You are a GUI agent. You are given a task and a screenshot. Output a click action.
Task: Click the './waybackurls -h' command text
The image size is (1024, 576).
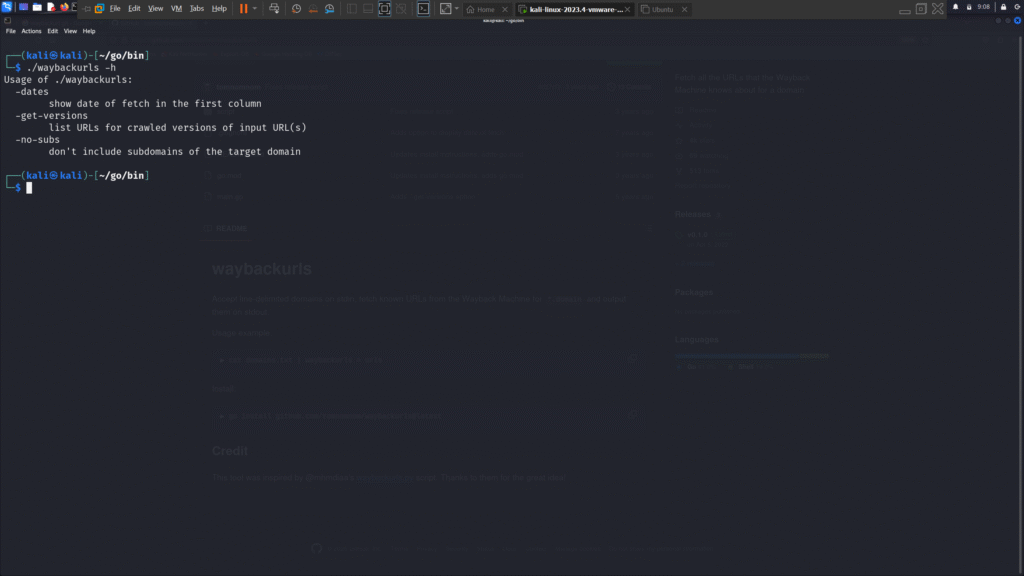[x=71, y=67]
